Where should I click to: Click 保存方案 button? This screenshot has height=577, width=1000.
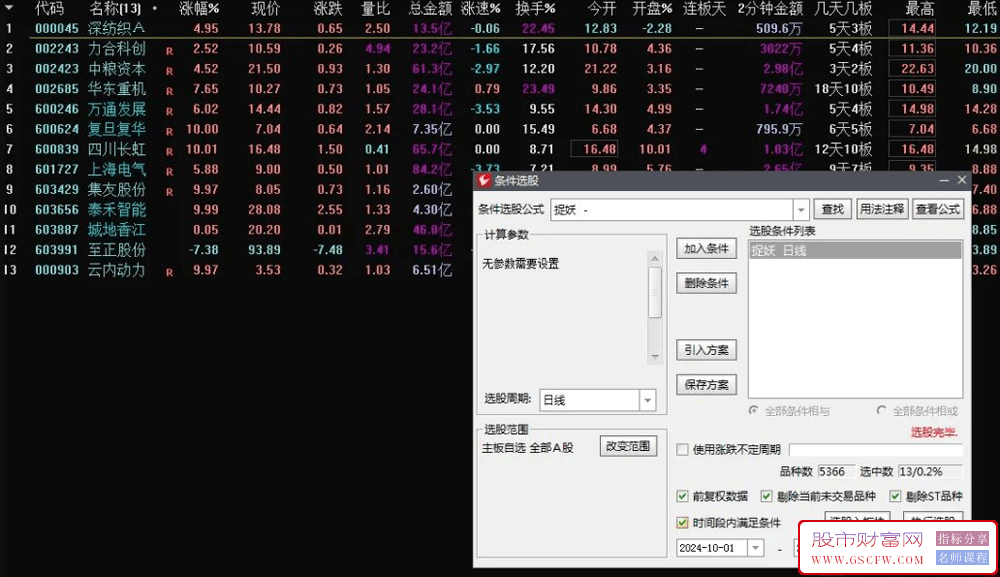click(x=706, y=384)
